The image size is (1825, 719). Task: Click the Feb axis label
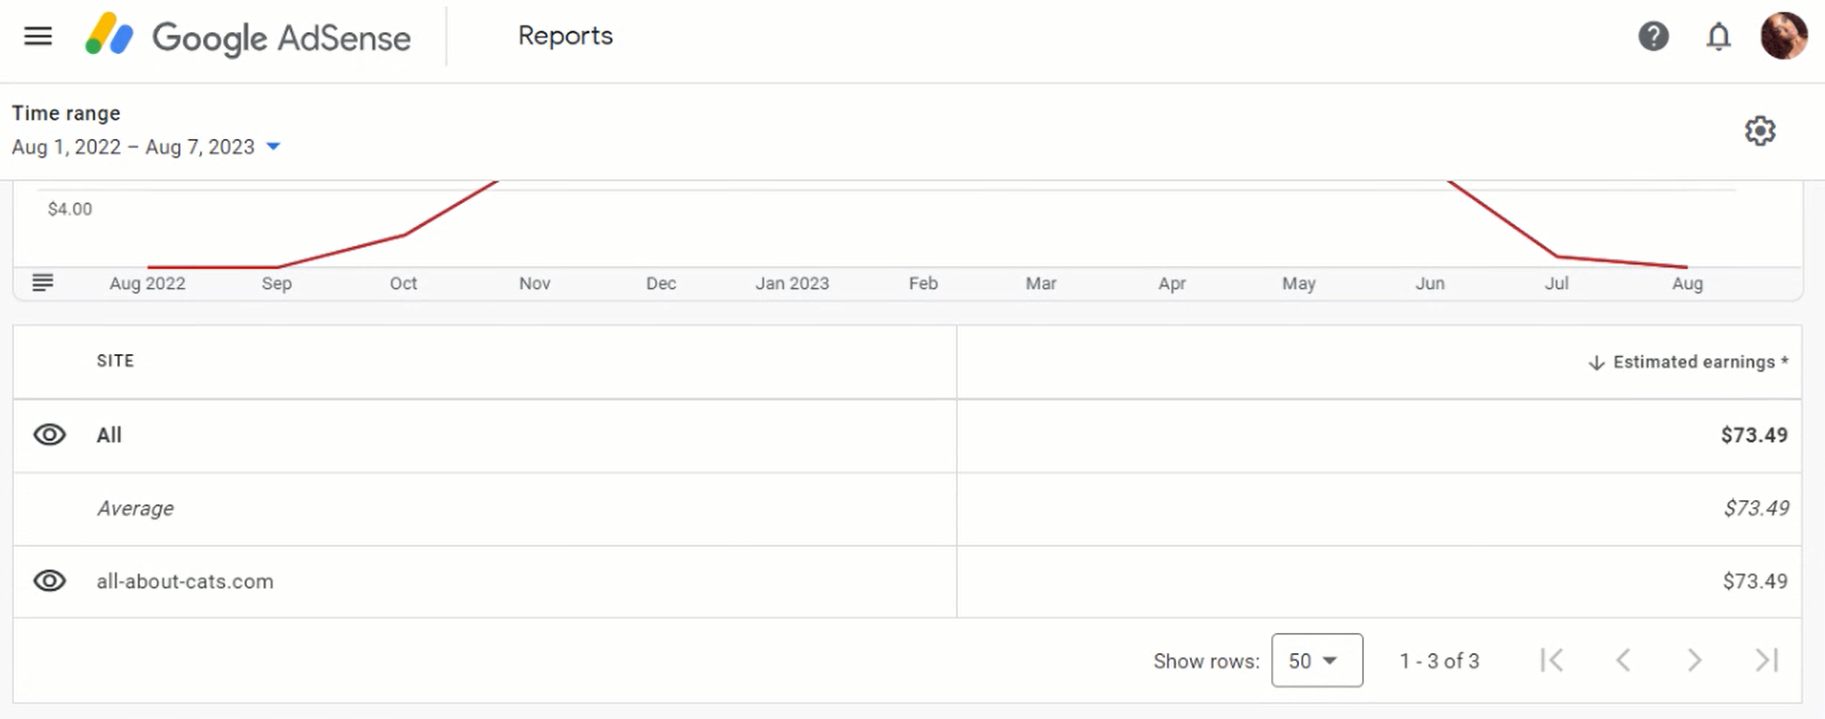pos(923,283)
